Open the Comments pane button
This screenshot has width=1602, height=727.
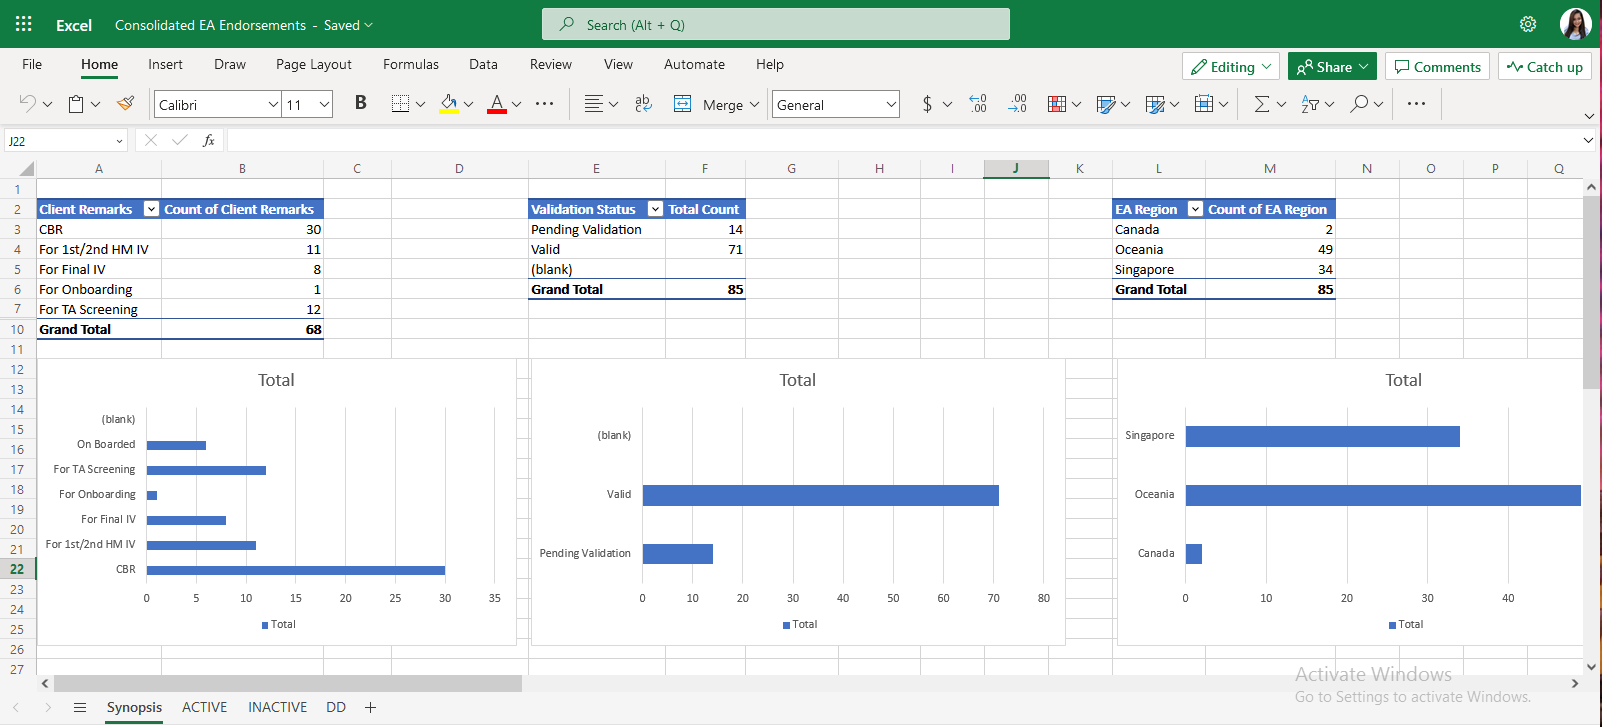[x=1437, y=67]
